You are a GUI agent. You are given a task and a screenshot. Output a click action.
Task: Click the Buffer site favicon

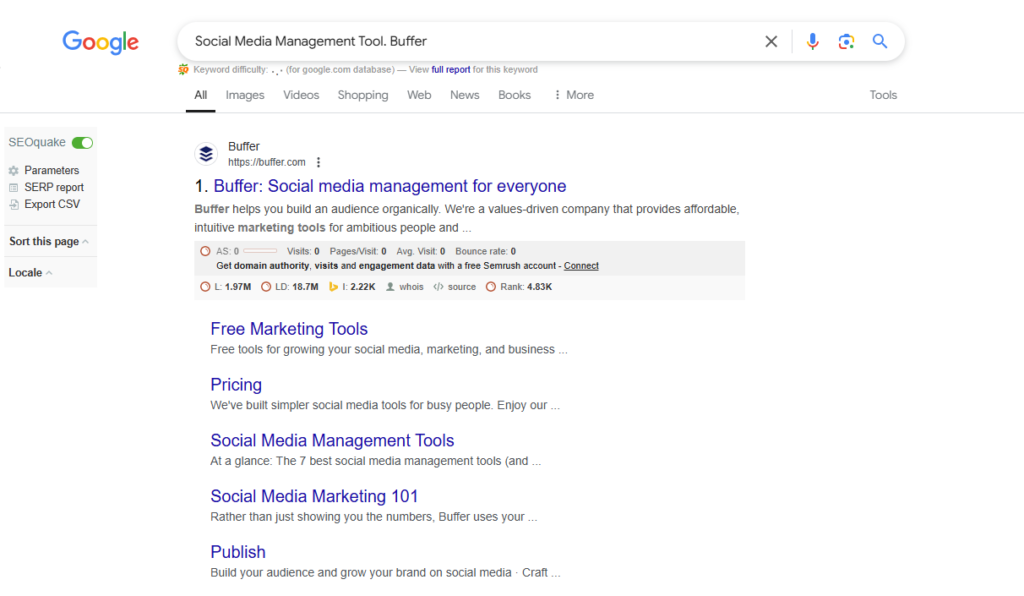pyautogui.click(x=206, y=154)
